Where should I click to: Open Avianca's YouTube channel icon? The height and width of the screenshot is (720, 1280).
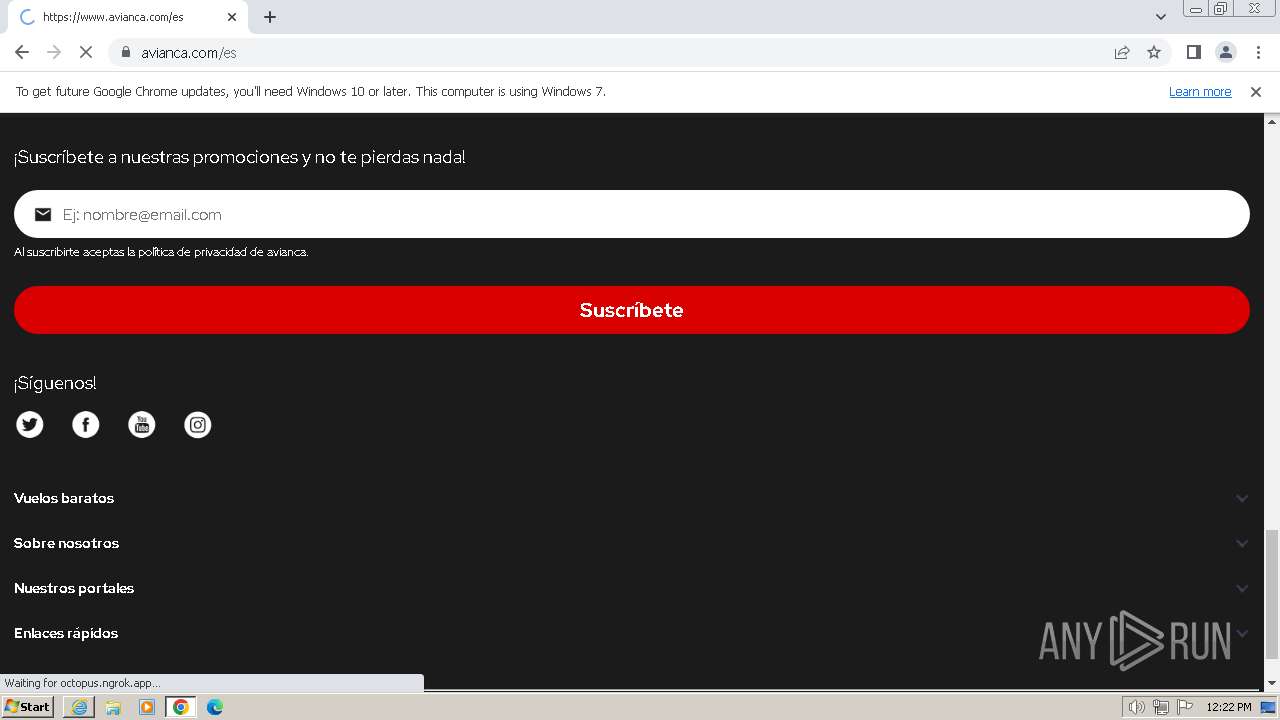[x=142, y=425]
